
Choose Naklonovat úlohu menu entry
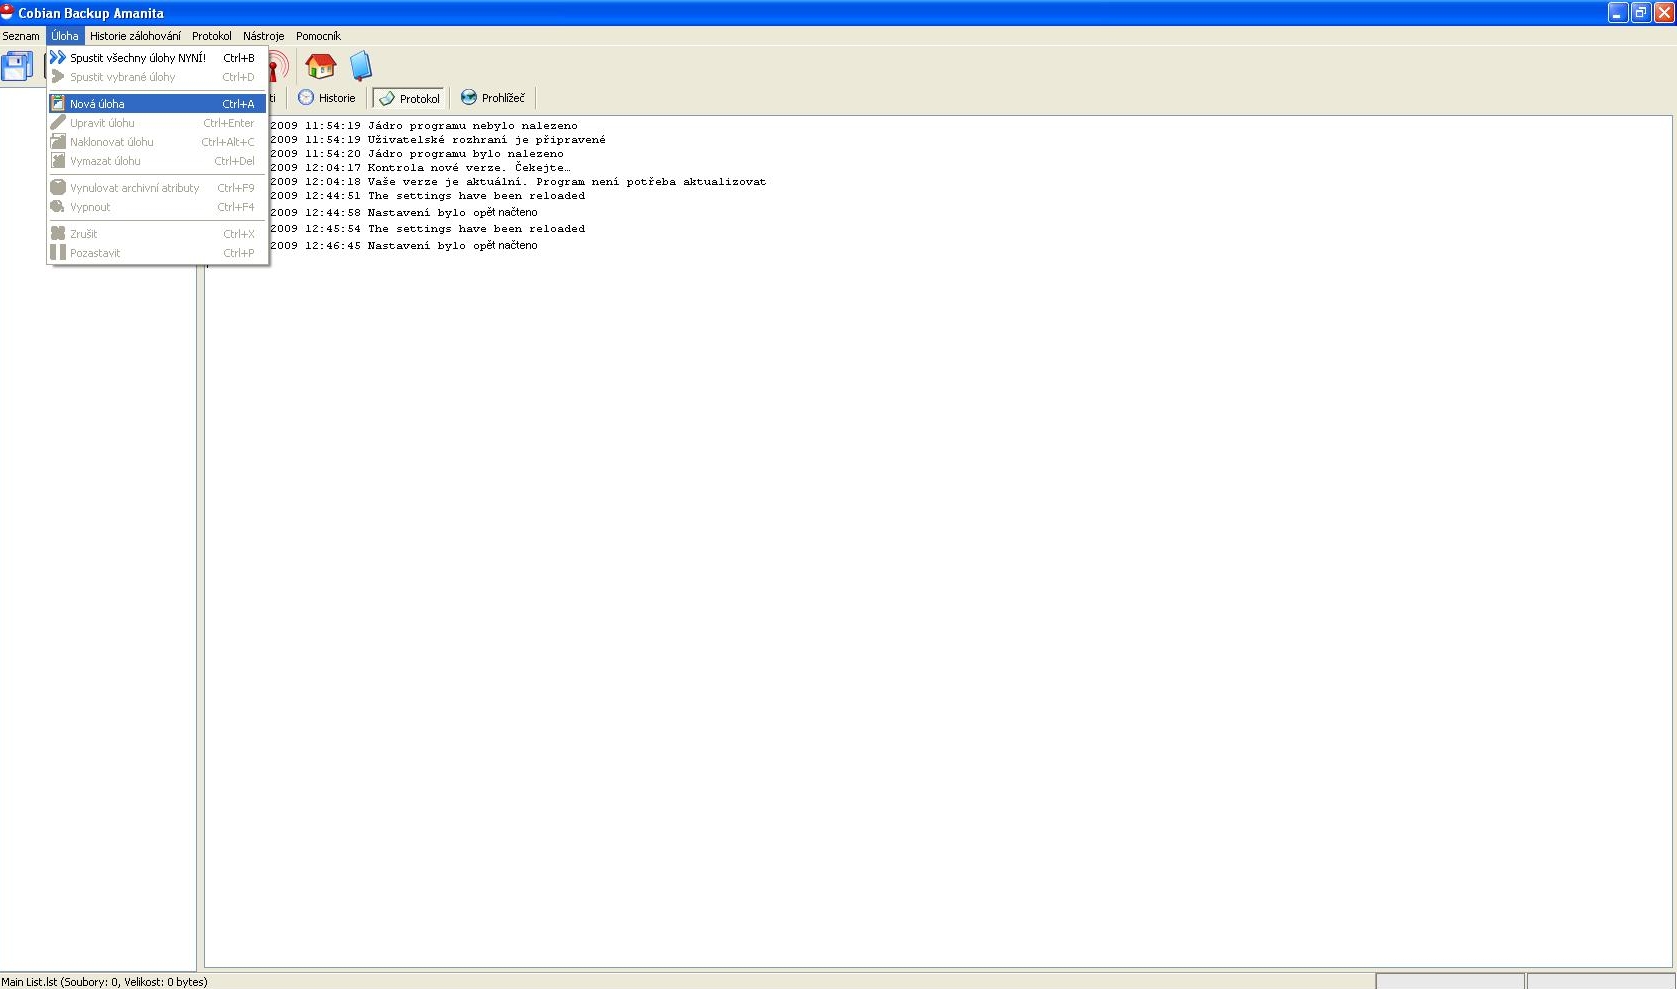click(158, 142)
